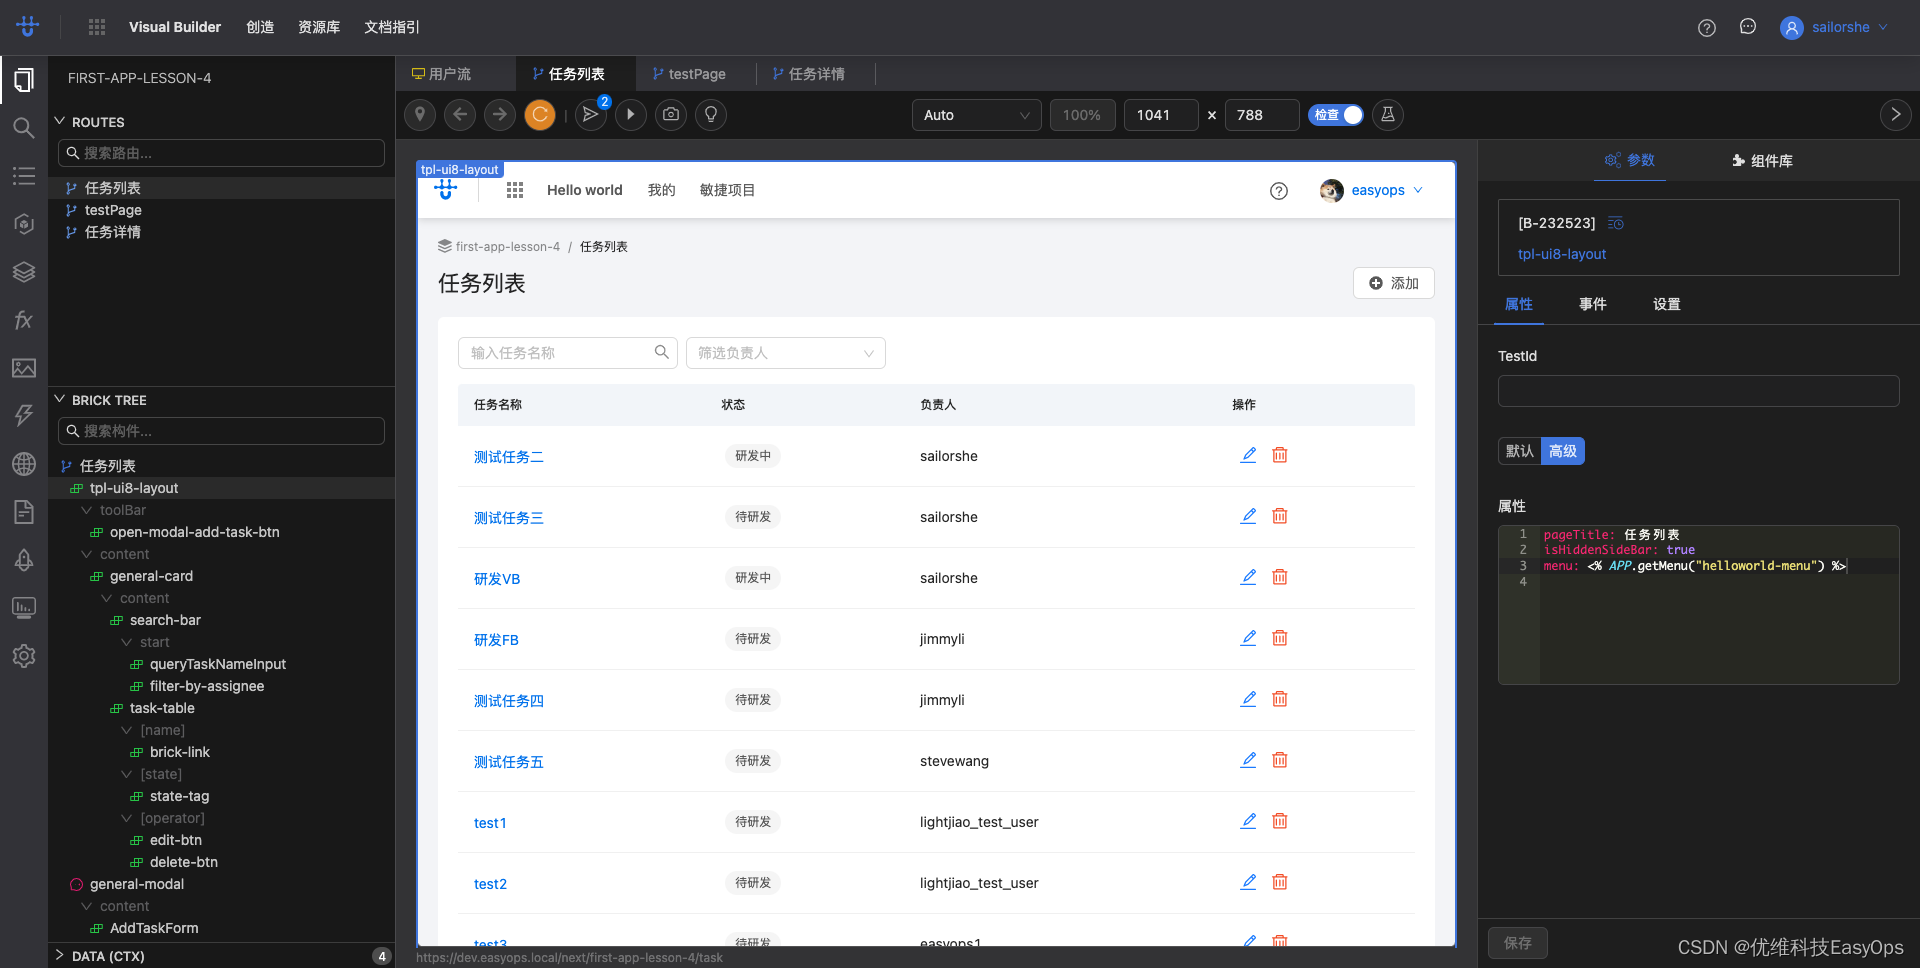Open the 测试任务三 task link

point(509,518)
